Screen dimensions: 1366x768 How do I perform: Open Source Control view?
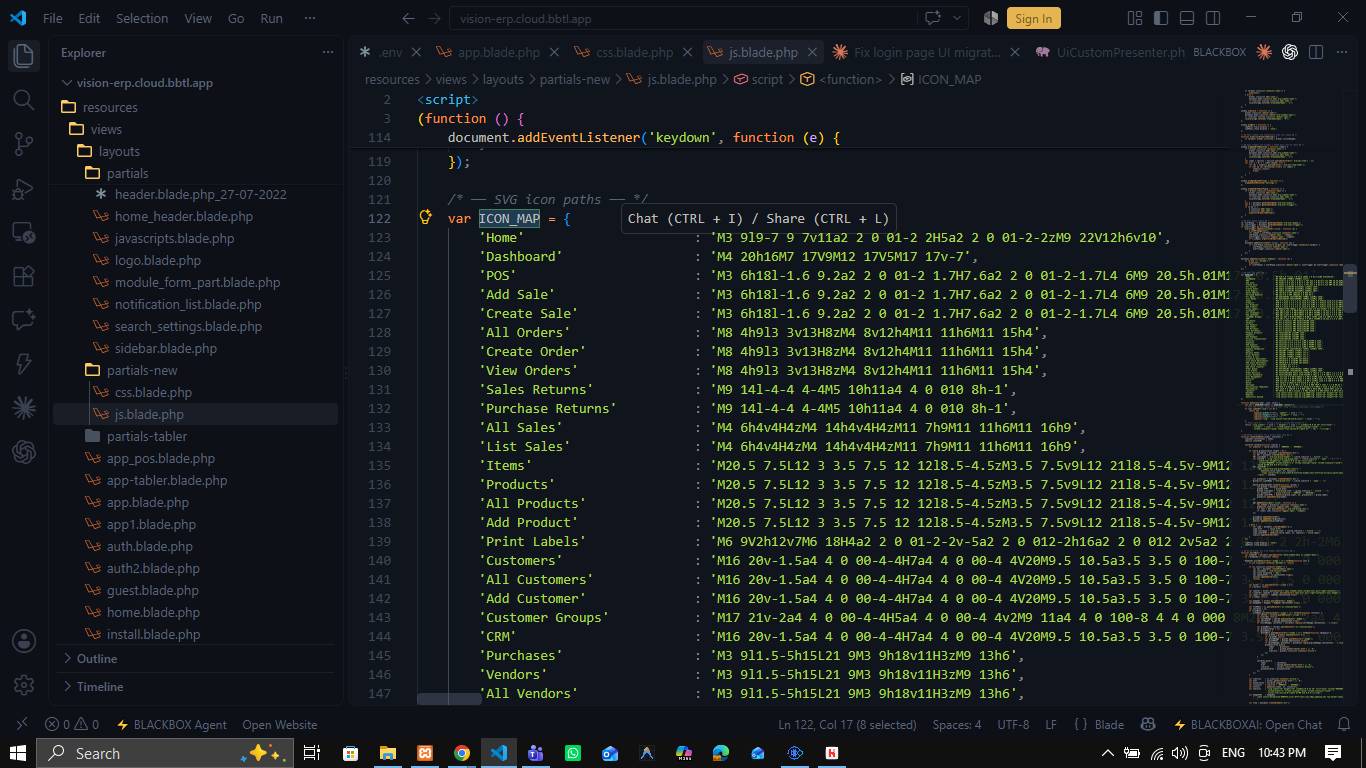click(24, 144)
